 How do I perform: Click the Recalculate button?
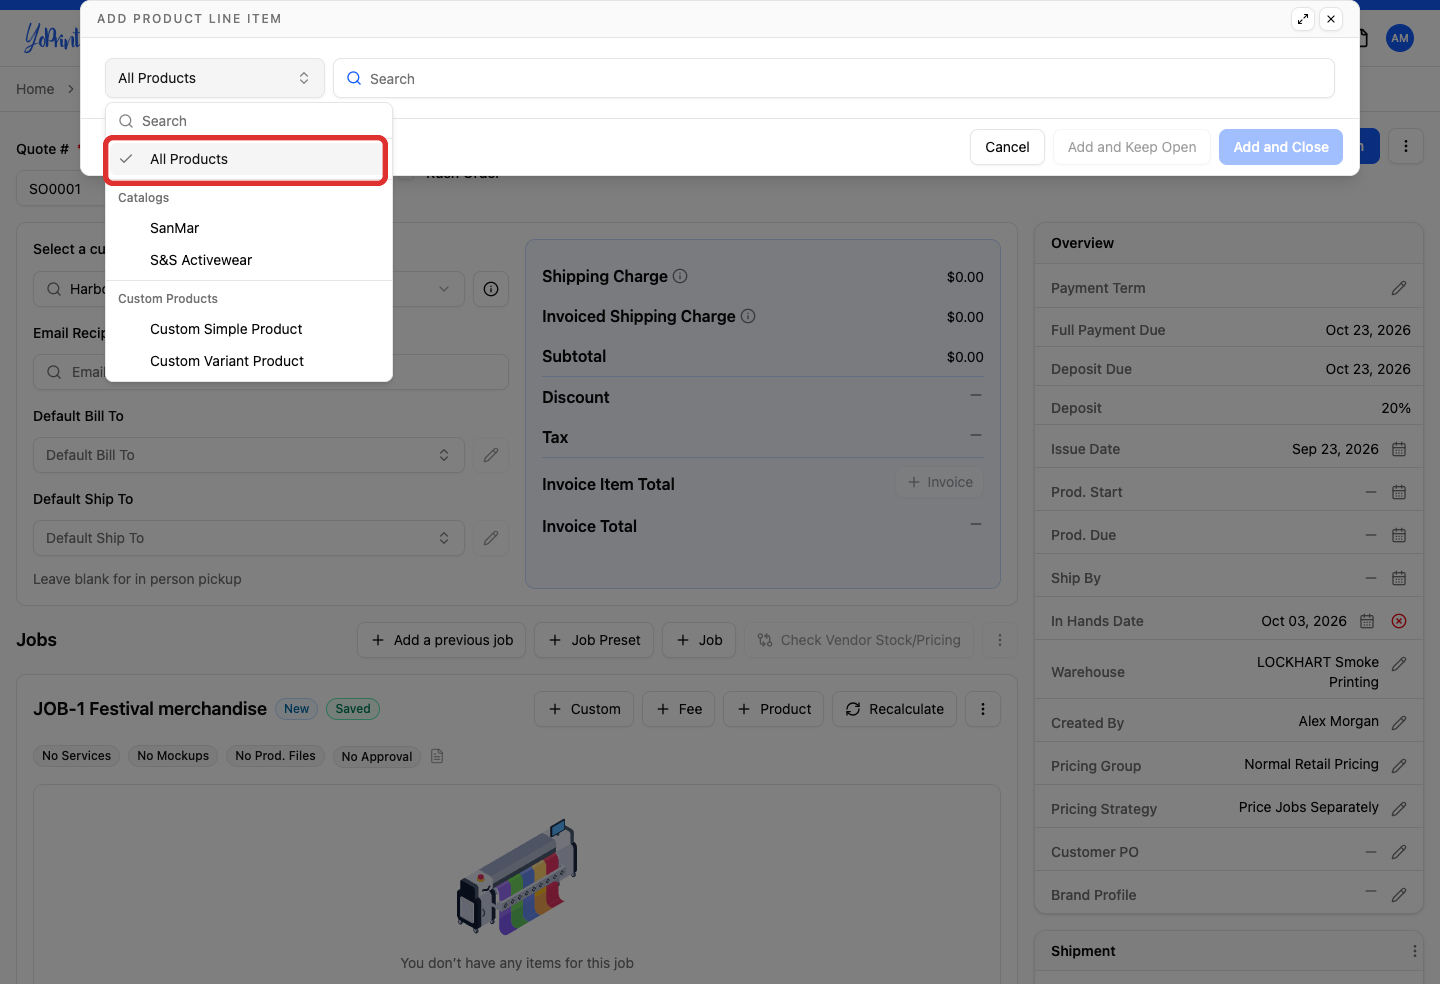(x=895, y=709)
